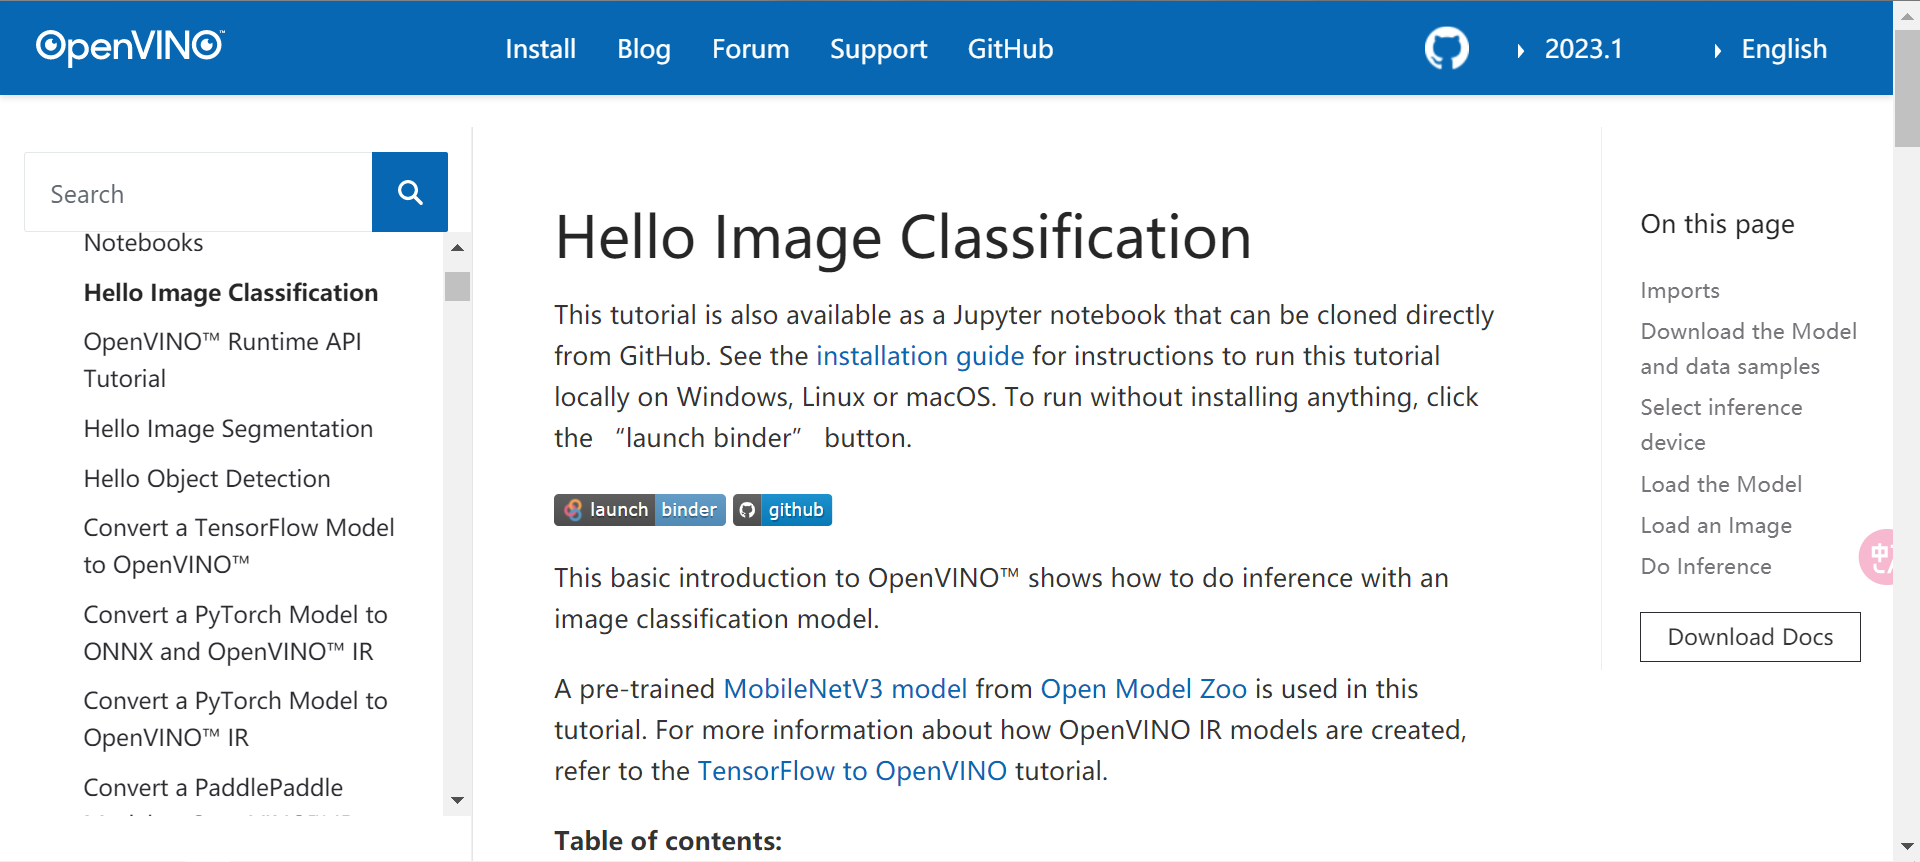The width and height of the screenshot is (1920, 862).
Task: Open the version 2023.1 dropdown
Action: click(1570, 49)
